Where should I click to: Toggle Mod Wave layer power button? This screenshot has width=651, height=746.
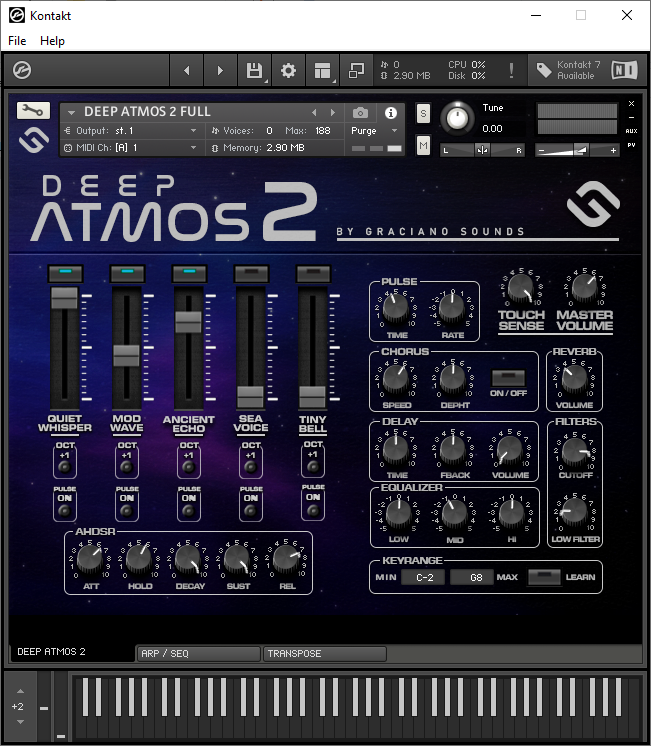point(127,274)
